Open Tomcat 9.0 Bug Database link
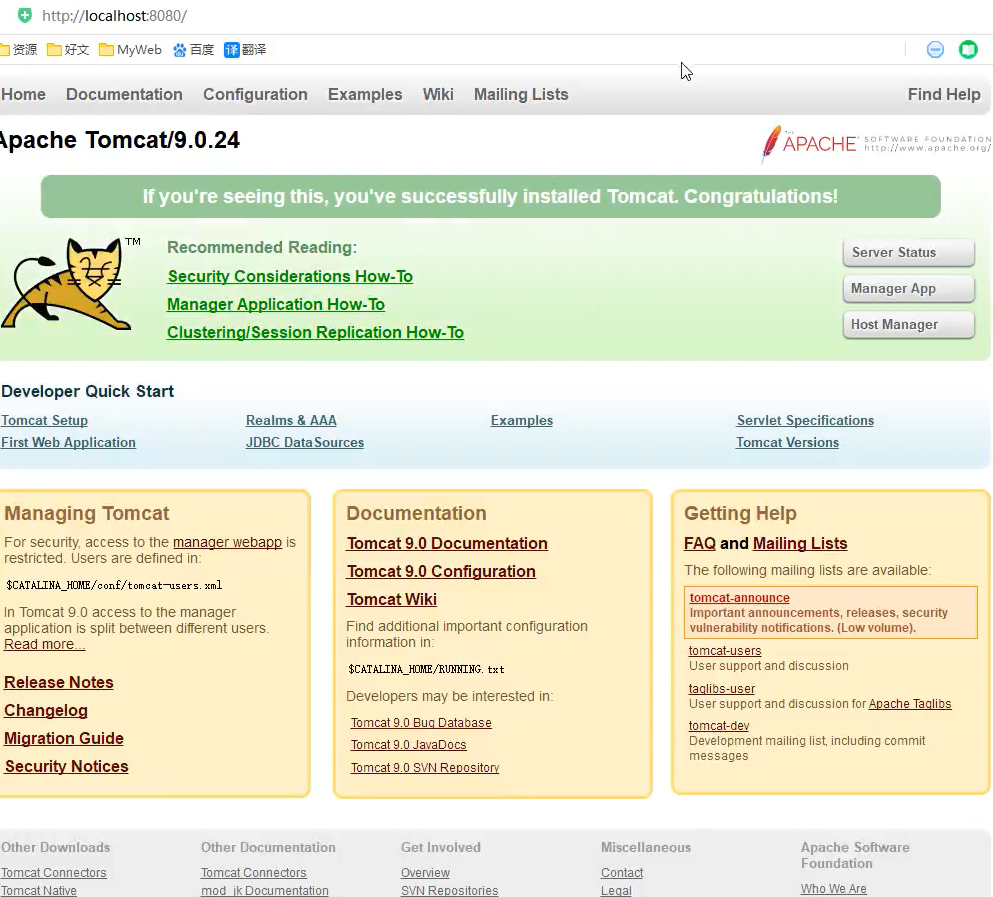 (421, 722)
